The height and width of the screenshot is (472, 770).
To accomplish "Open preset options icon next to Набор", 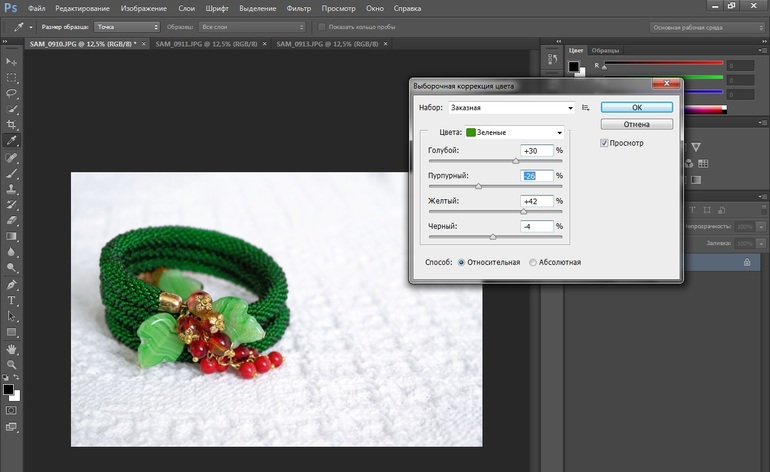I will pyautogui.click(x=586, y=107).
